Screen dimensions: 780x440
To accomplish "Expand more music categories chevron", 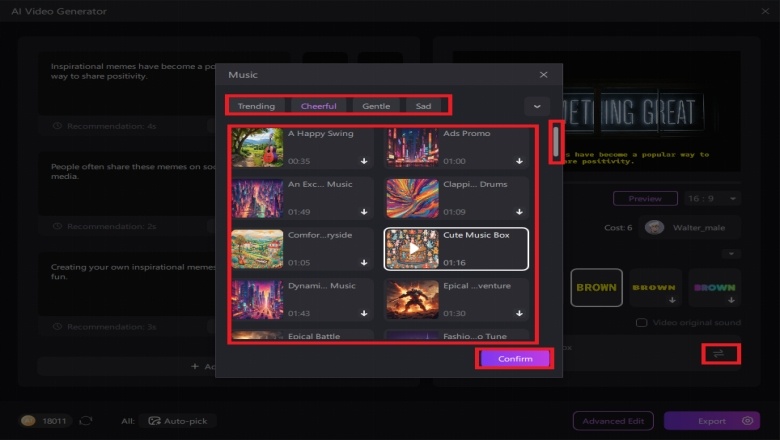I will pyautogui.click(x=537, y=106).
